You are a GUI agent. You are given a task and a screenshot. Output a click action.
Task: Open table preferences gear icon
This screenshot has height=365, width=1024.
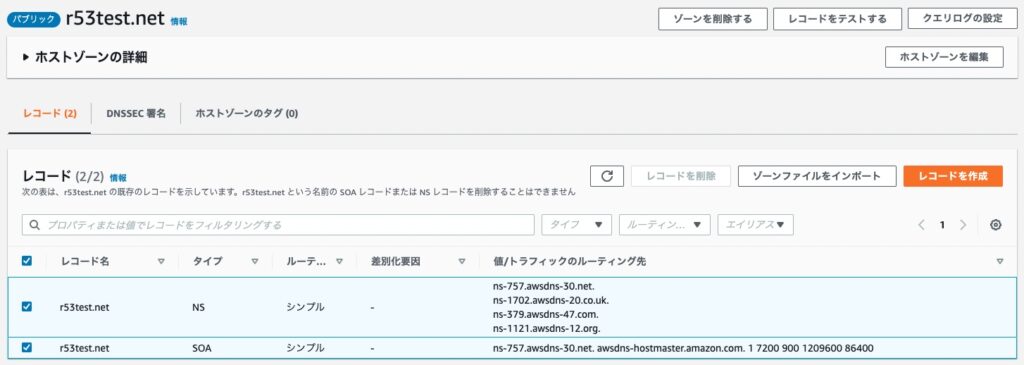pos(995,225)
